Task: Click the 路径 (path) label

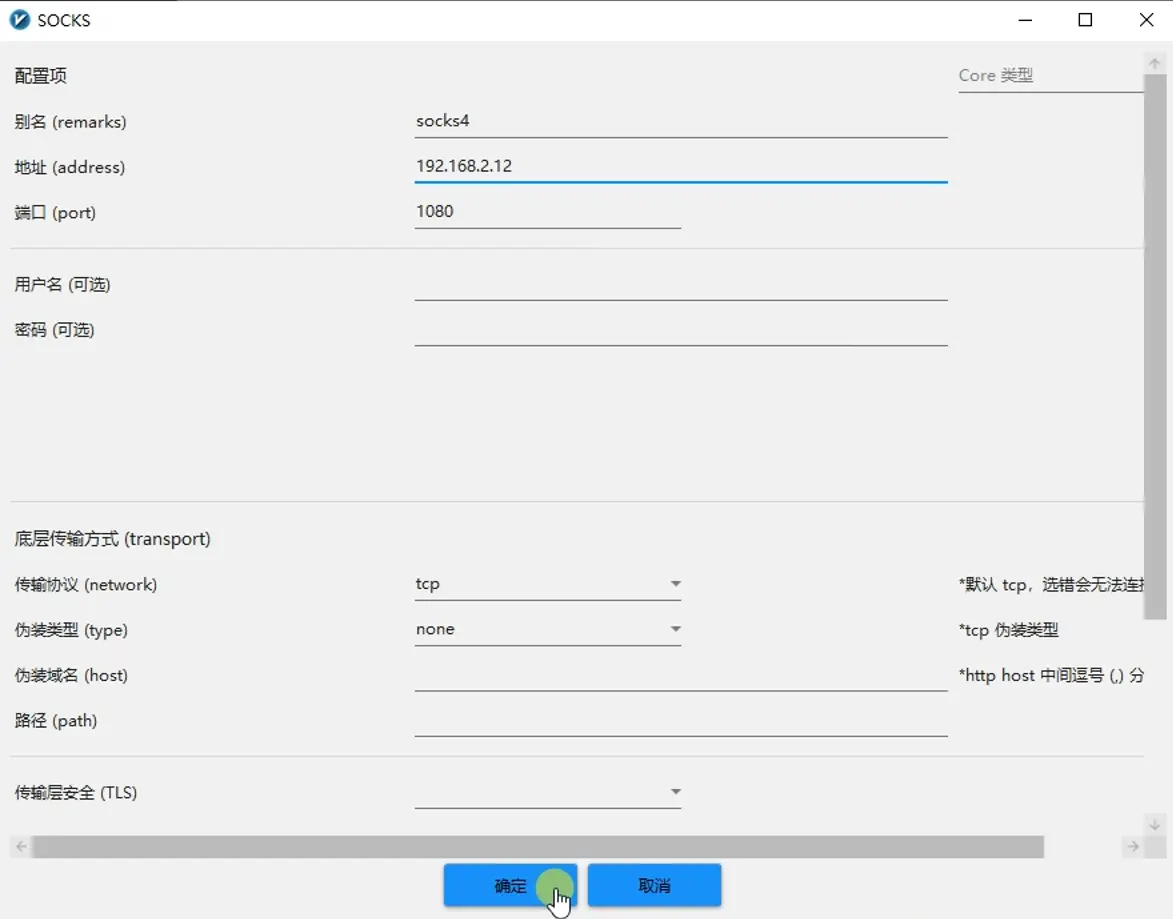Action: click(56, 721)
